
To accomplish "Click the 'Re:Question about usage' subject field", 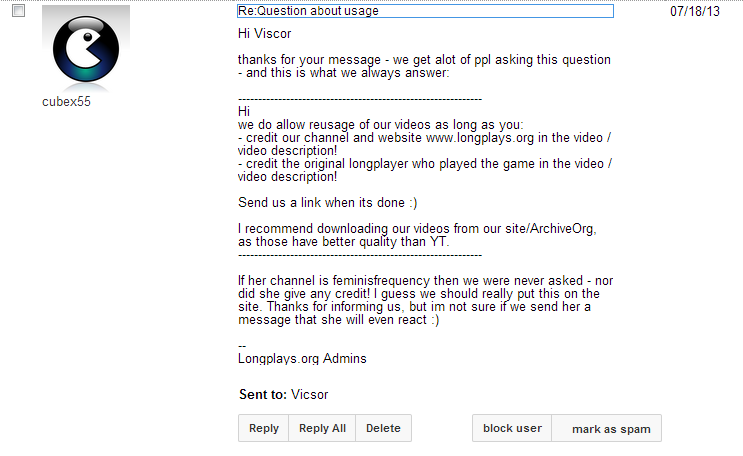I will coord(425,11).
